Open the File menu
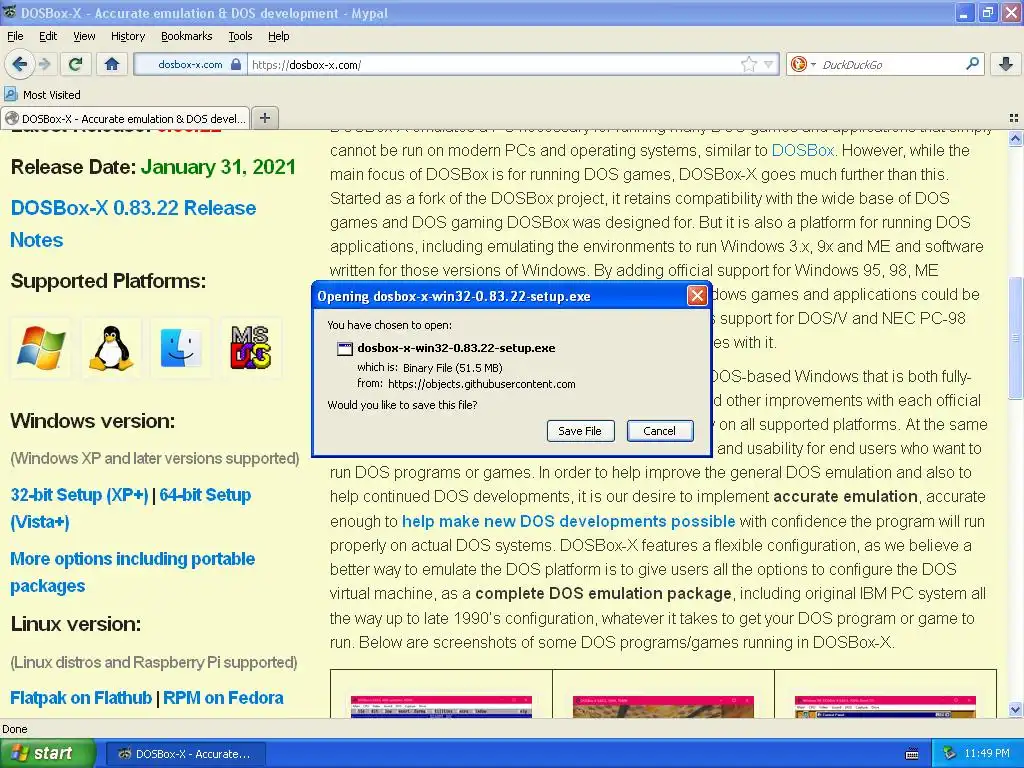The width and height of the screenshot is (1024, 768). coord(15,36)
